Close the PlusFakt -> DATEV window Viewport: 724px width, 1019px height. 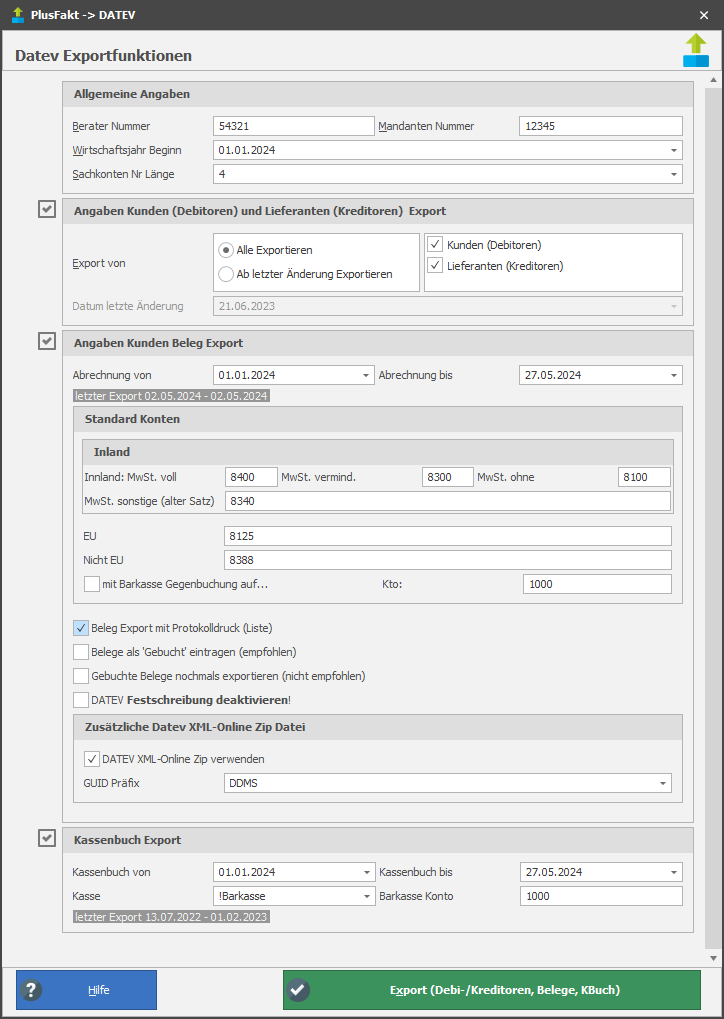(x=704, y=15)
